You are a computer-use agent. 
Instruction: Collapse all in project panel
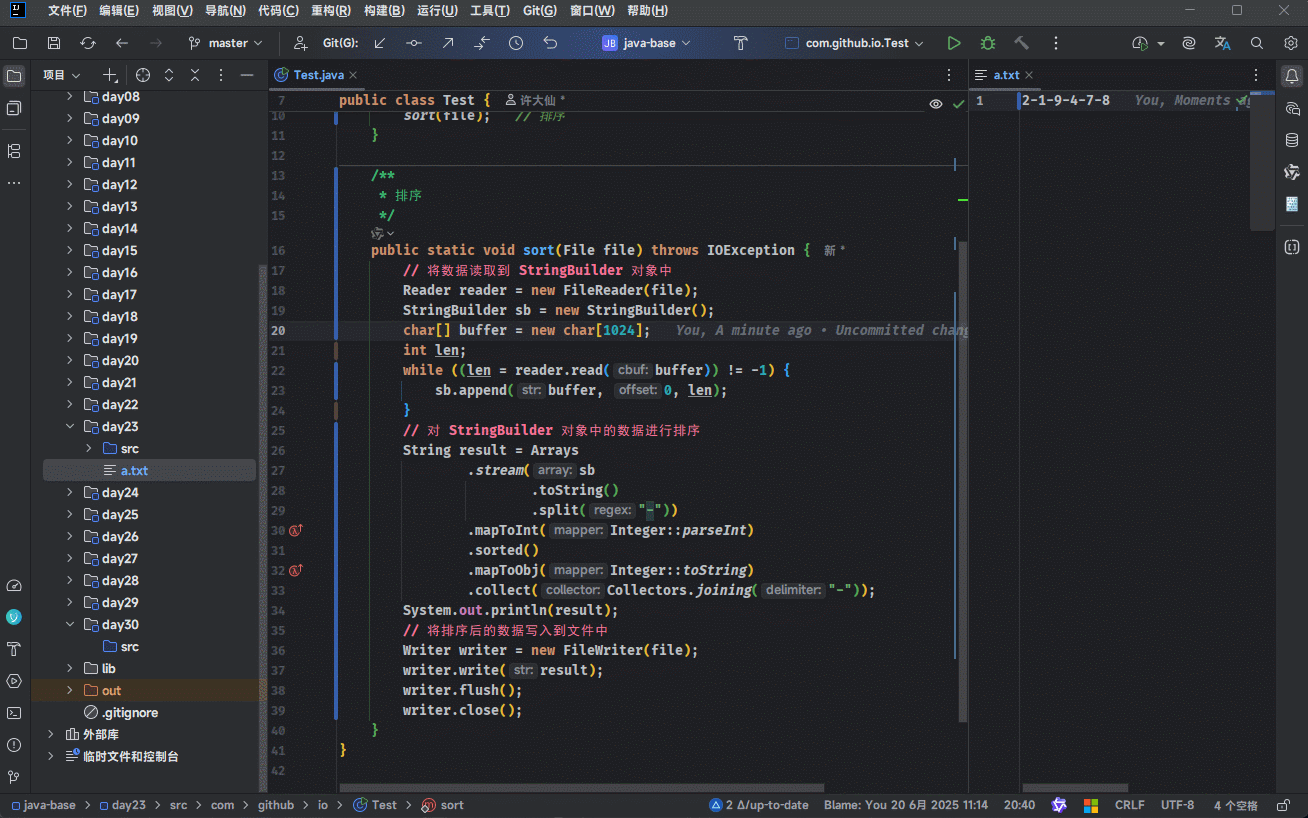click(195, 75)
